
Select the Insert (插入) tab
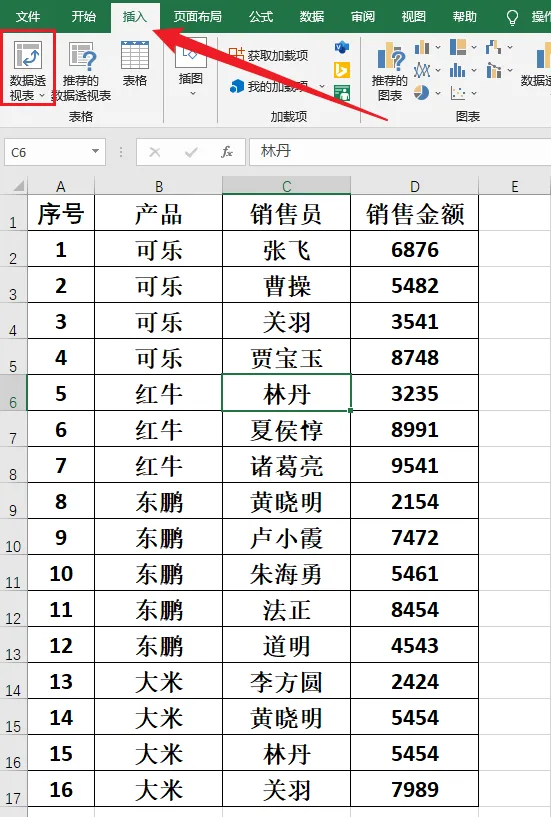[135, 17]
